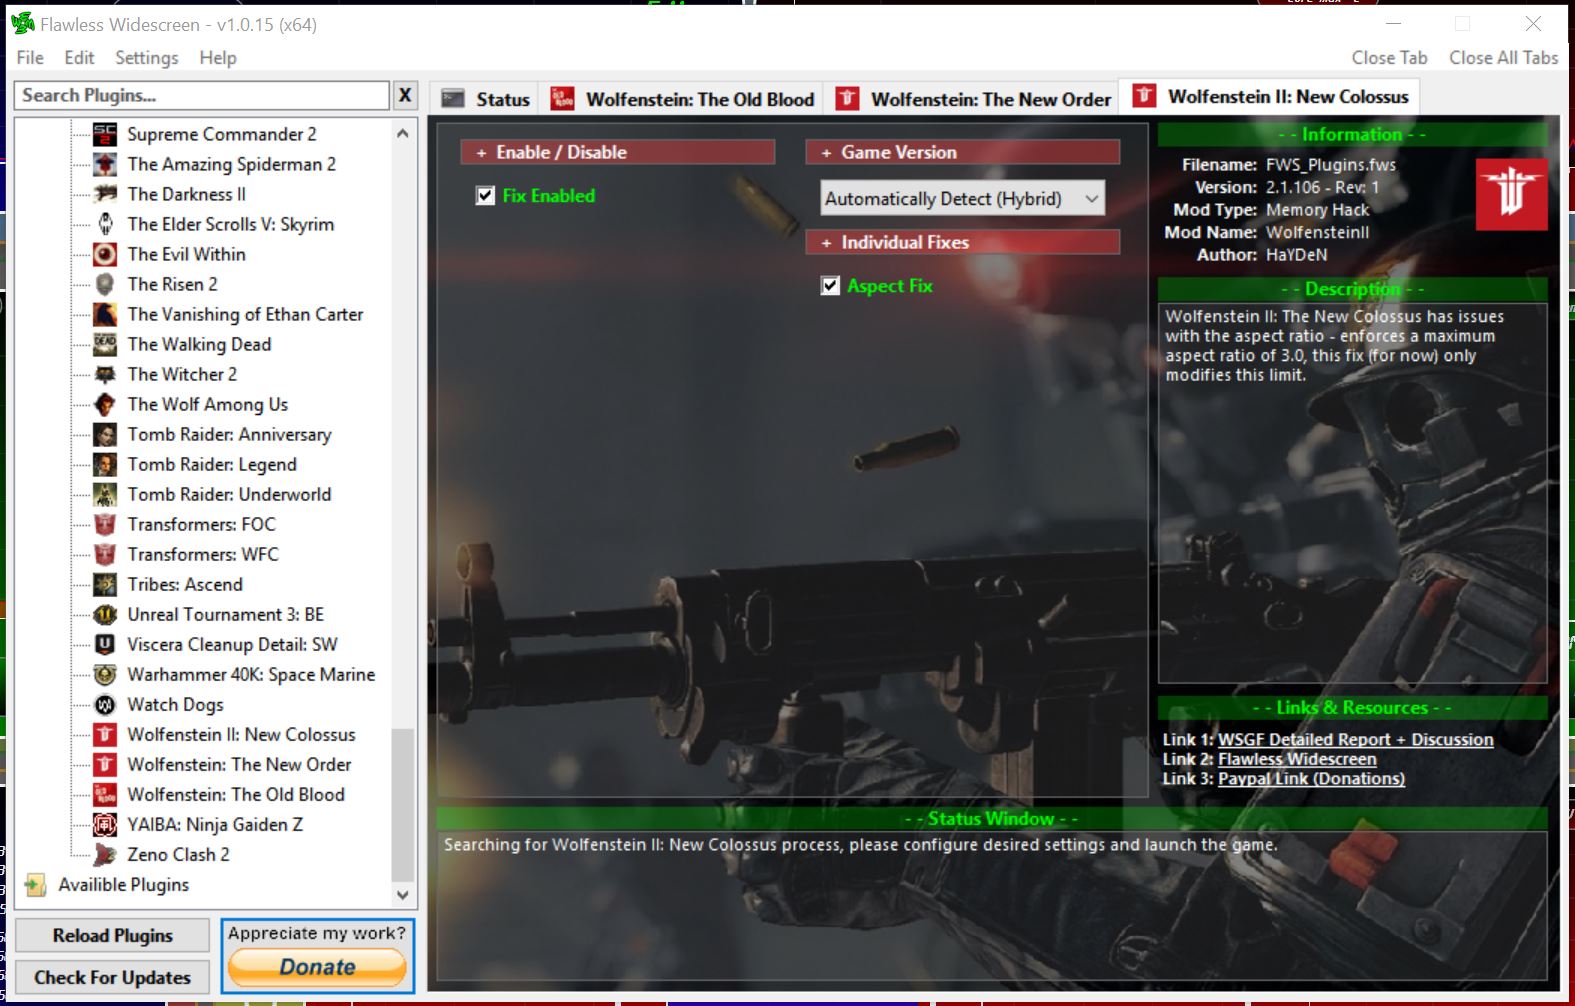This screenshot has width=1575, height=1006.
Task: Click plugin list scrollbar down arrow
Action: point(402,895)
